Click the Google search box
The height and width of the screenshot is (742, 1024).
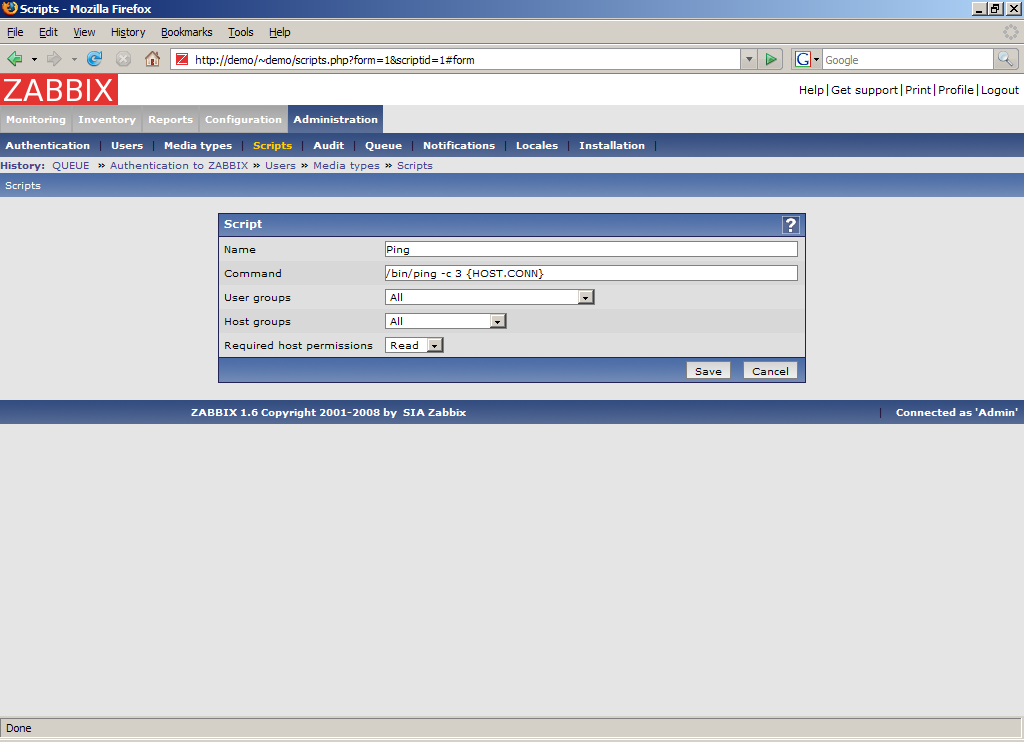click(x=908, y=59)
